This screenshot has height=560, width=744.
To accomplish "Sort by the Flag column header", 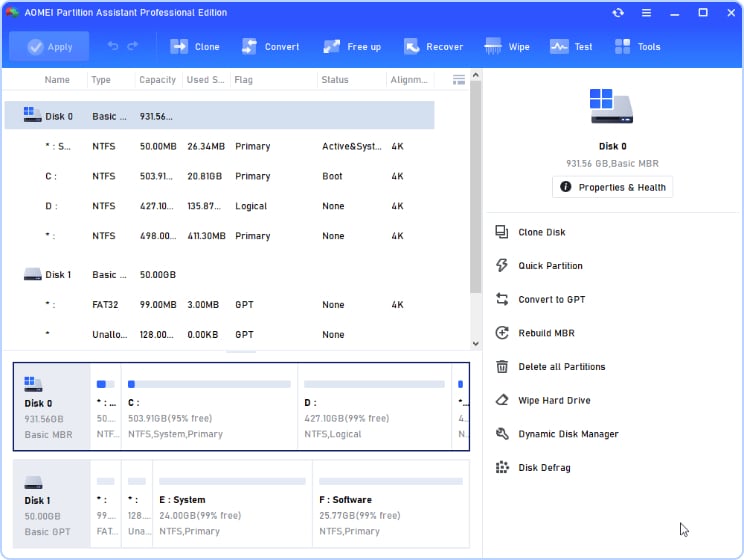I will pyautogui.click(x=243, y=80).
